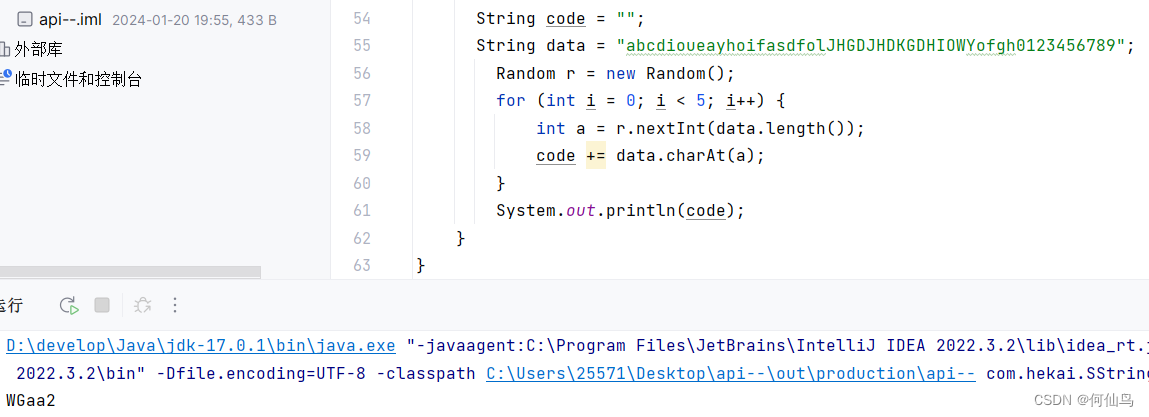Open the 运行 tool window tab

click(x=10, y=306)
